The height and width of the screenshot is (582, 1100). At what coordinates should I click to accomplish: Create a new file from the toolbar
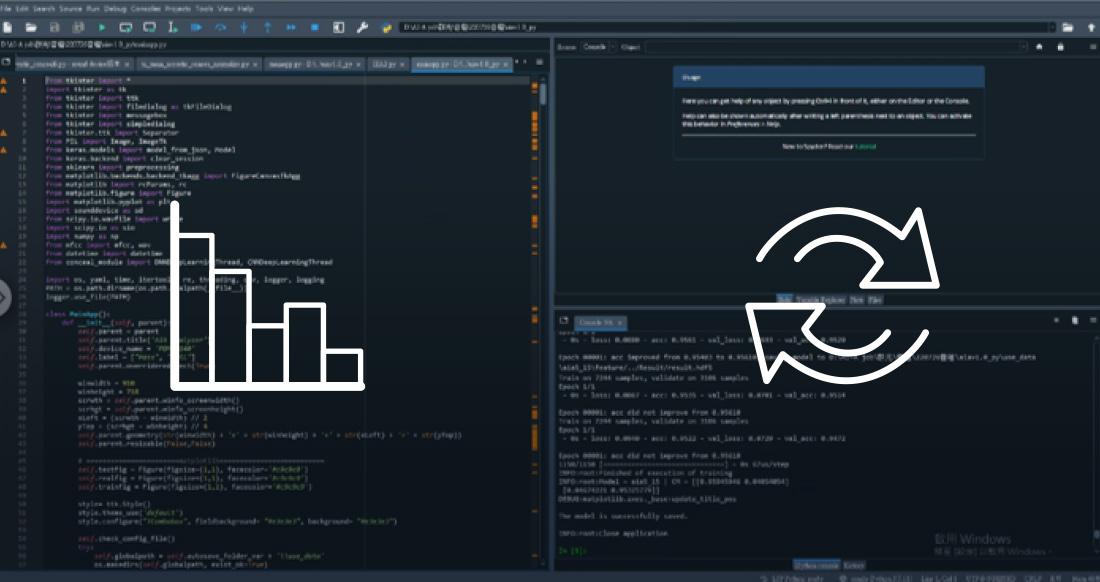(8, 27)
